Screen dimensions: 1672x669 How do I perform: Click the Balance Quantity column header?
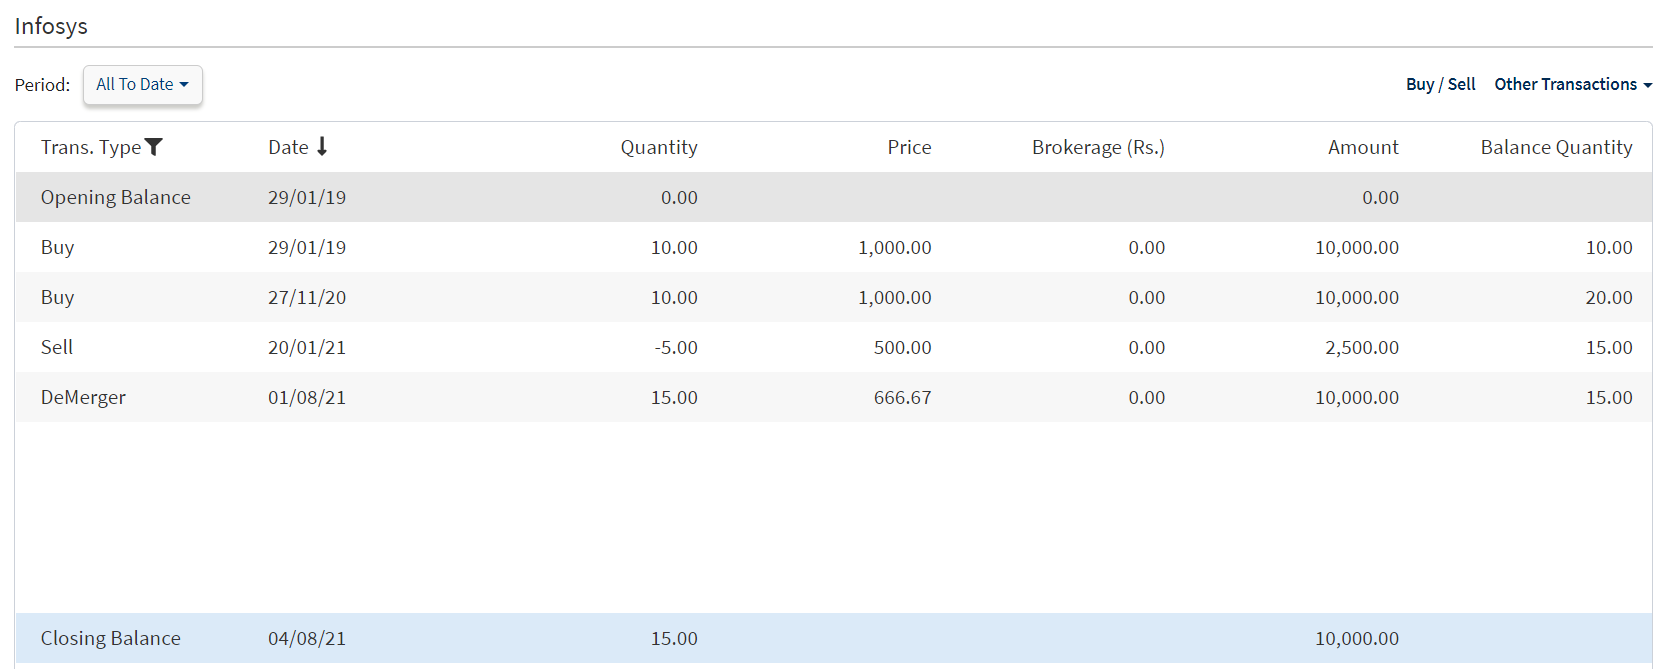coord(1556,147)
